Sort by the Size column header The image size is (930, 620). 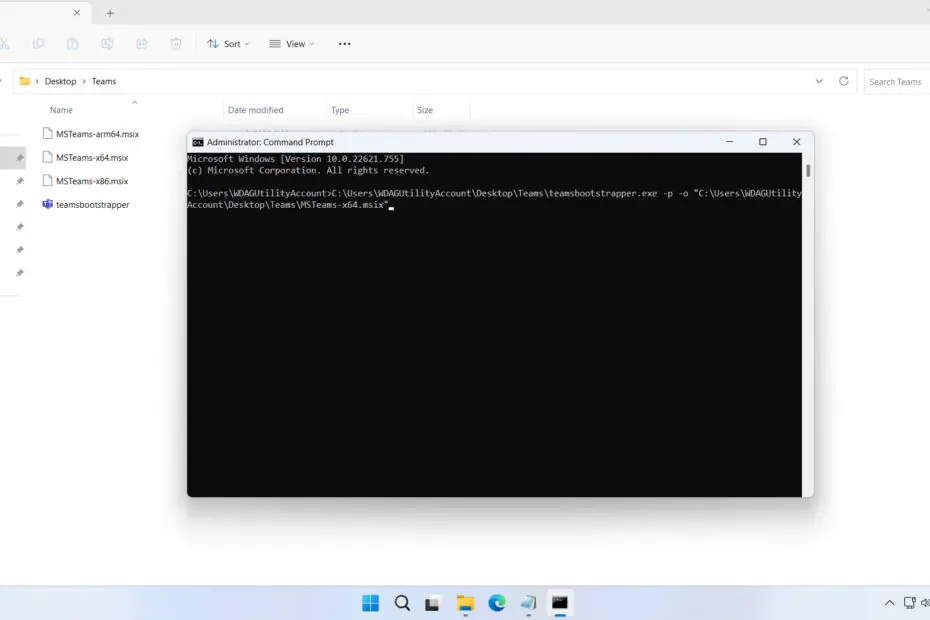425,110
